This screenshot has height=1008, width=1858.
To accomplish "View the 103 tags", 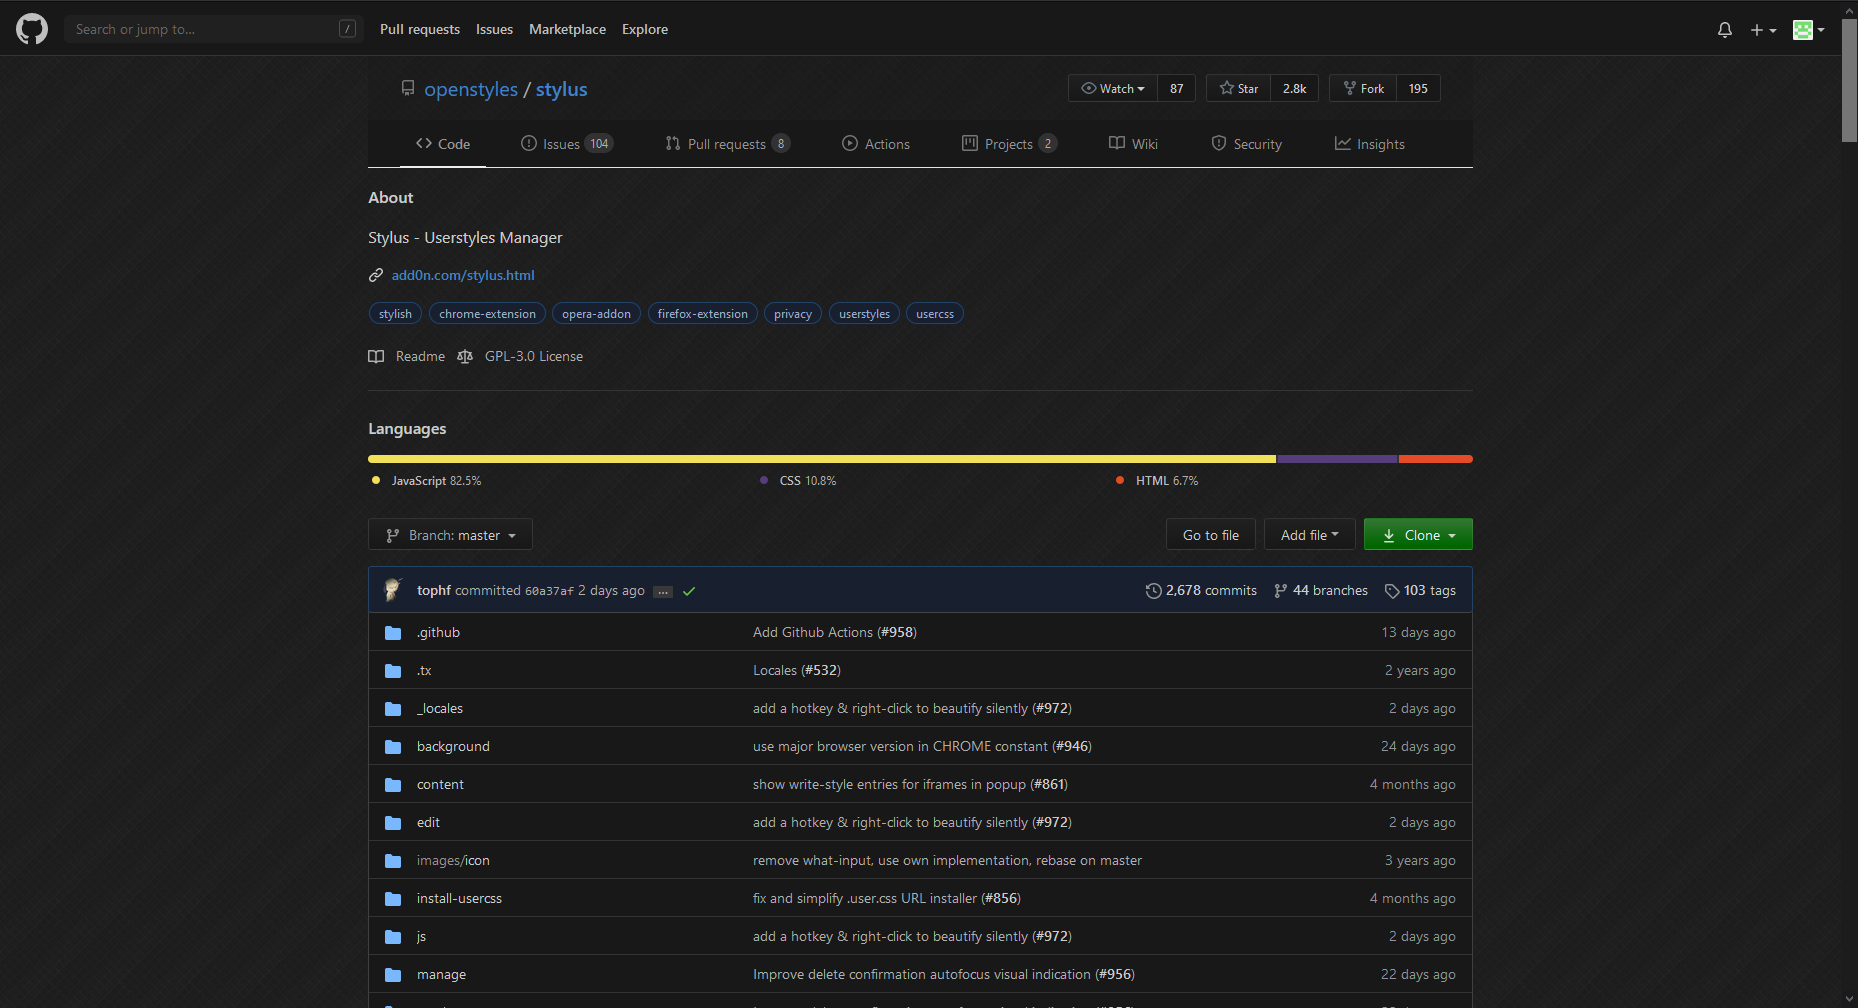I will click(x=1420, y=591).
